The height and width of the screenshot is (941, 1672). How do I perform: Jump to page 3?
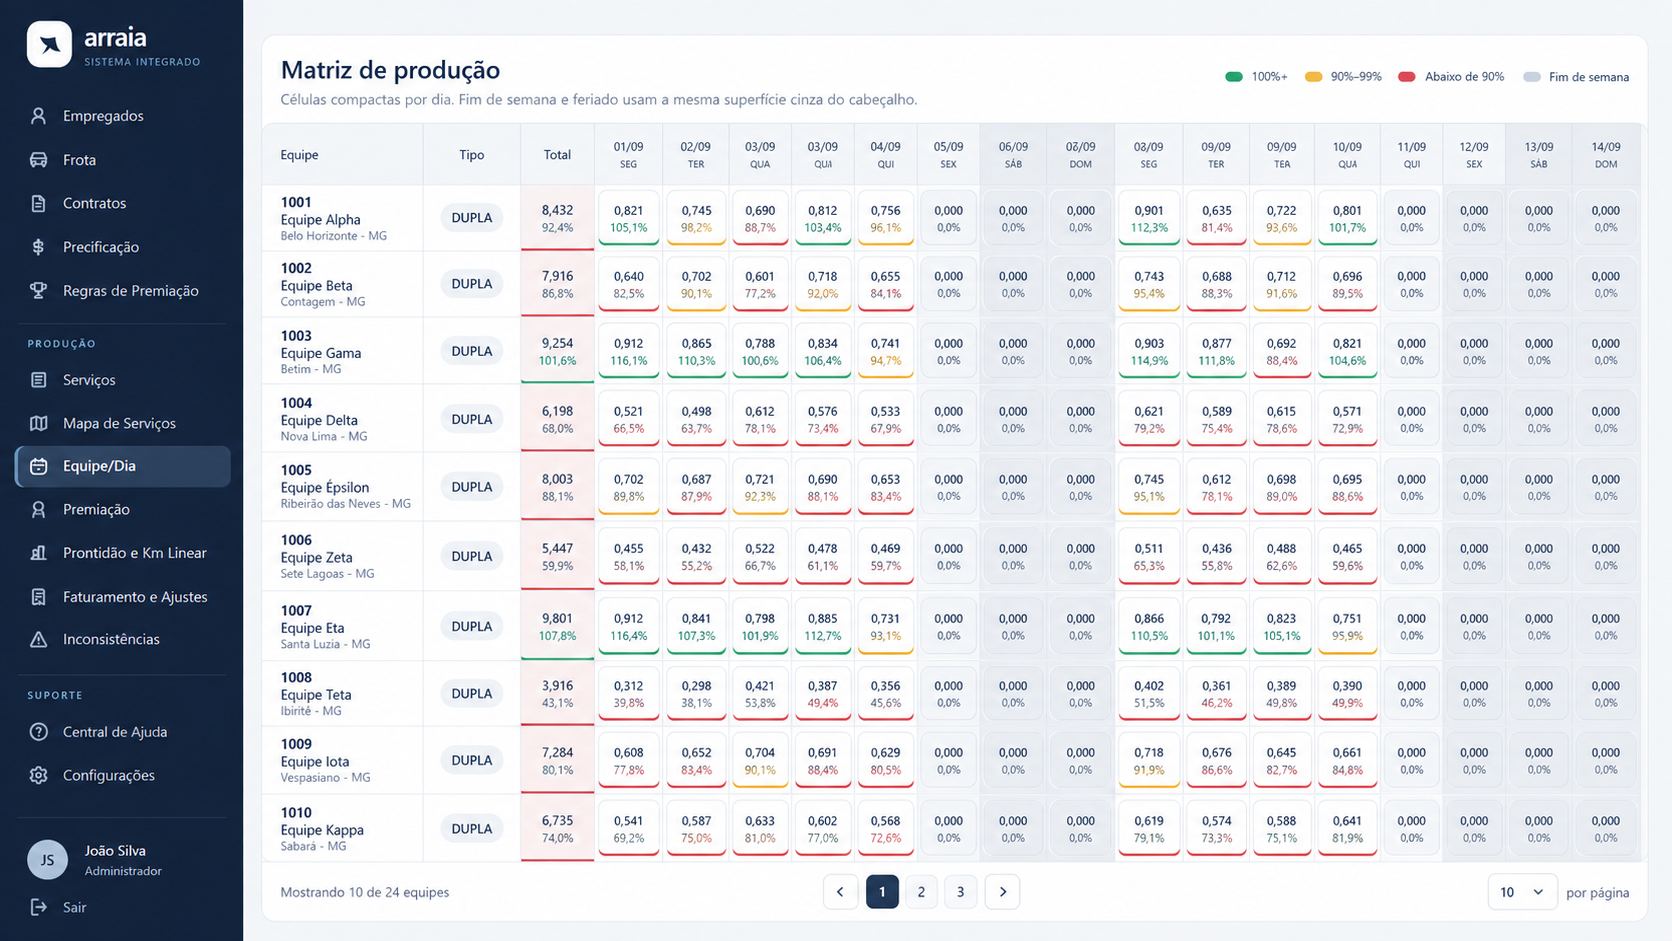point(960,892)
